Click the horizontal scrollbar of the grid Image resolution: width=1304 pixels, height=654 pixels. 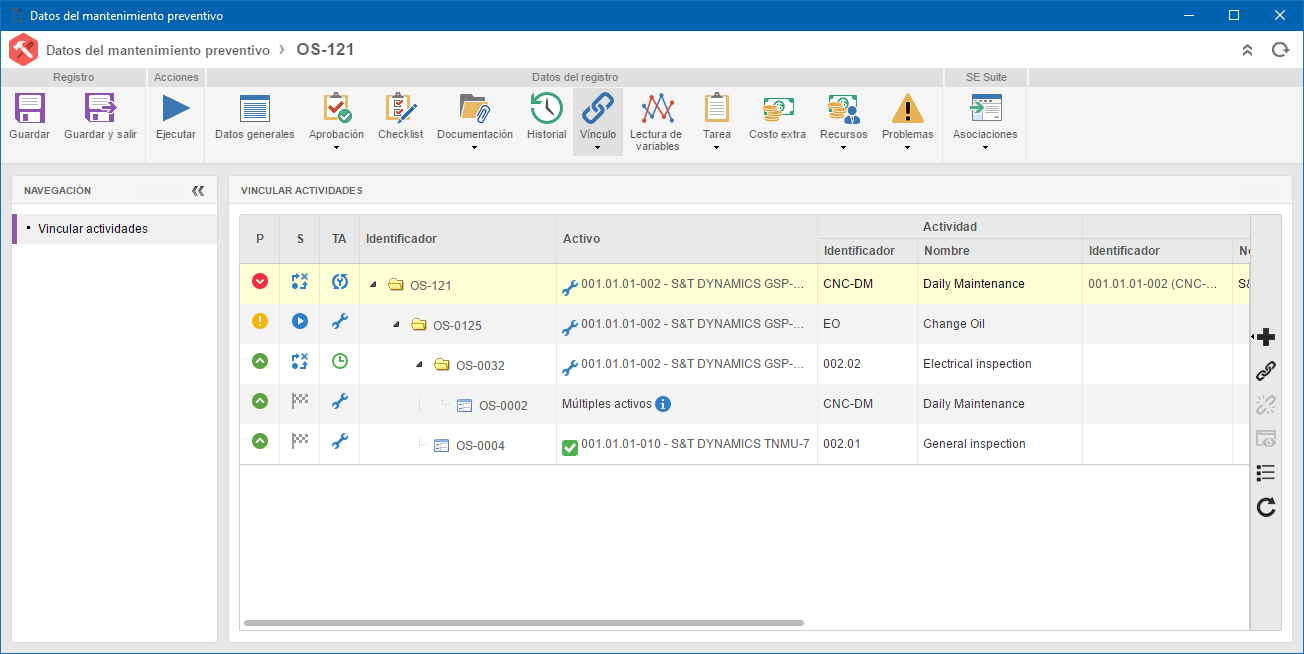(523, 623)
